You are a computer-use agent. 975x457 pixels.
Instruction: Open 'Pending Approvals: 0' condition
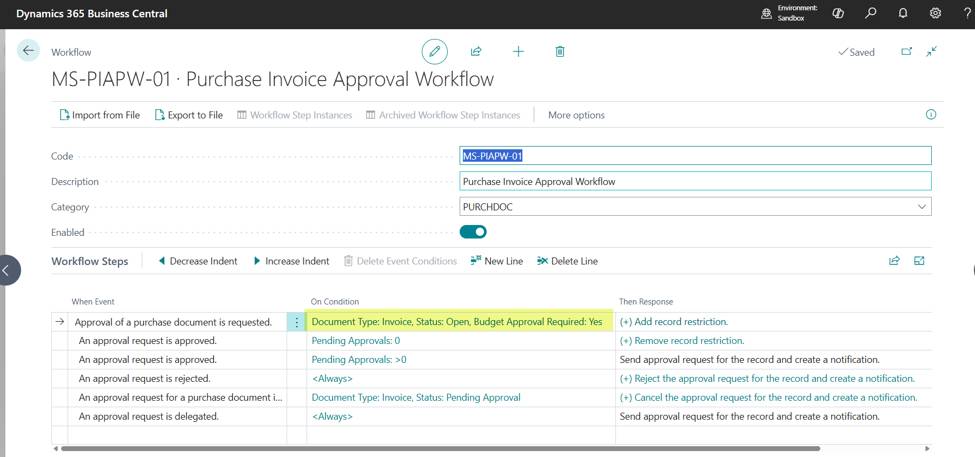(356, 341)
